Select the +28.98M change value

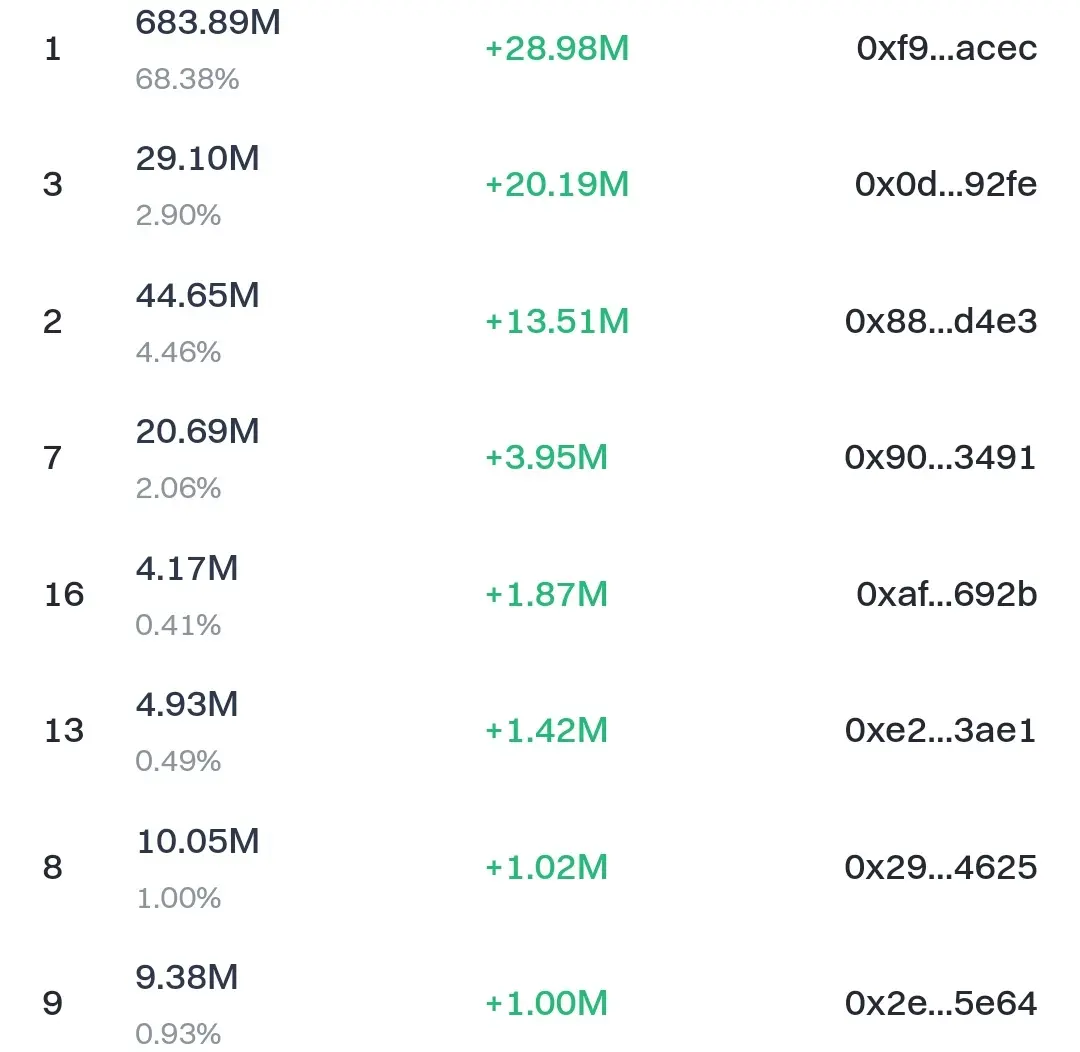(557, 48)
